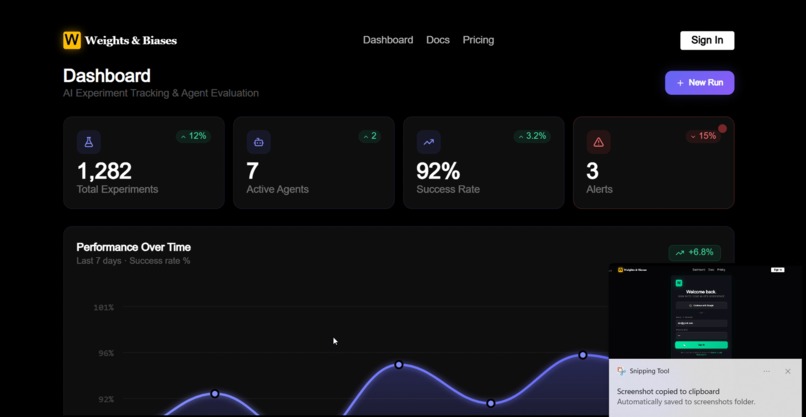Click the Sign In button
Screen dimensions: 806x417
click(x=707, y=40)
